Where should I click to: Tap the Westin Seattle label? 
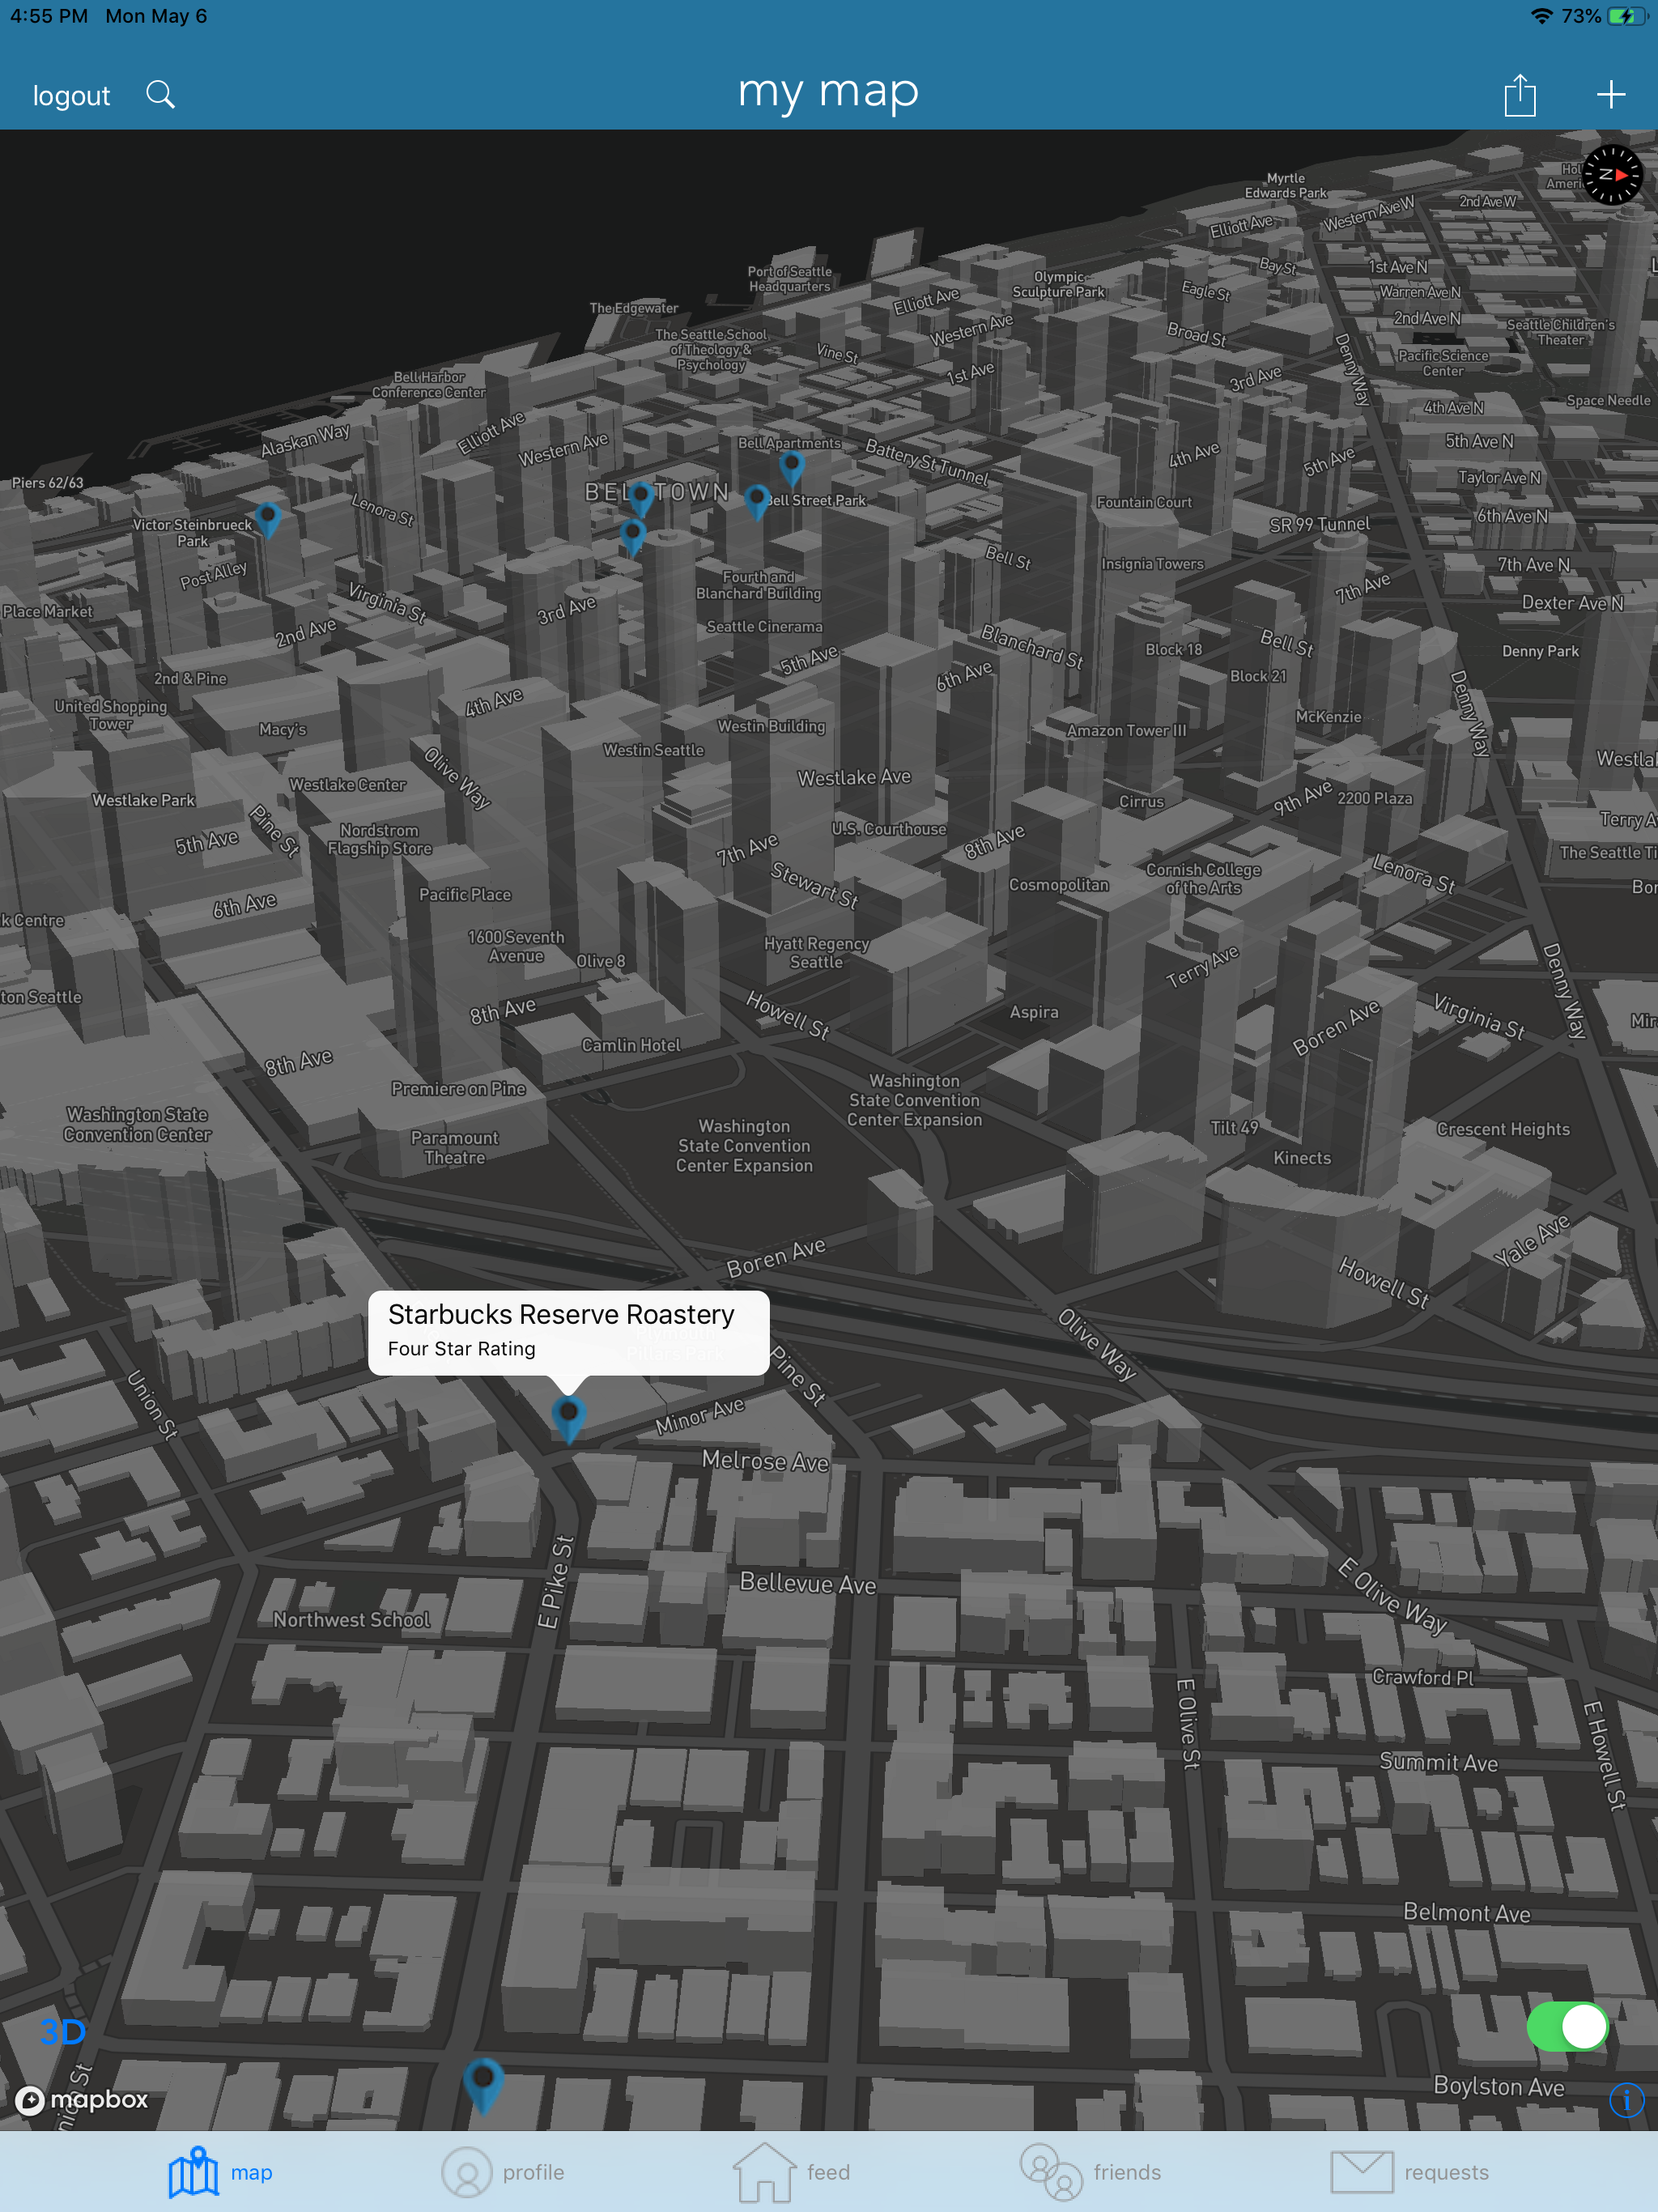click(x=653, y=750)
